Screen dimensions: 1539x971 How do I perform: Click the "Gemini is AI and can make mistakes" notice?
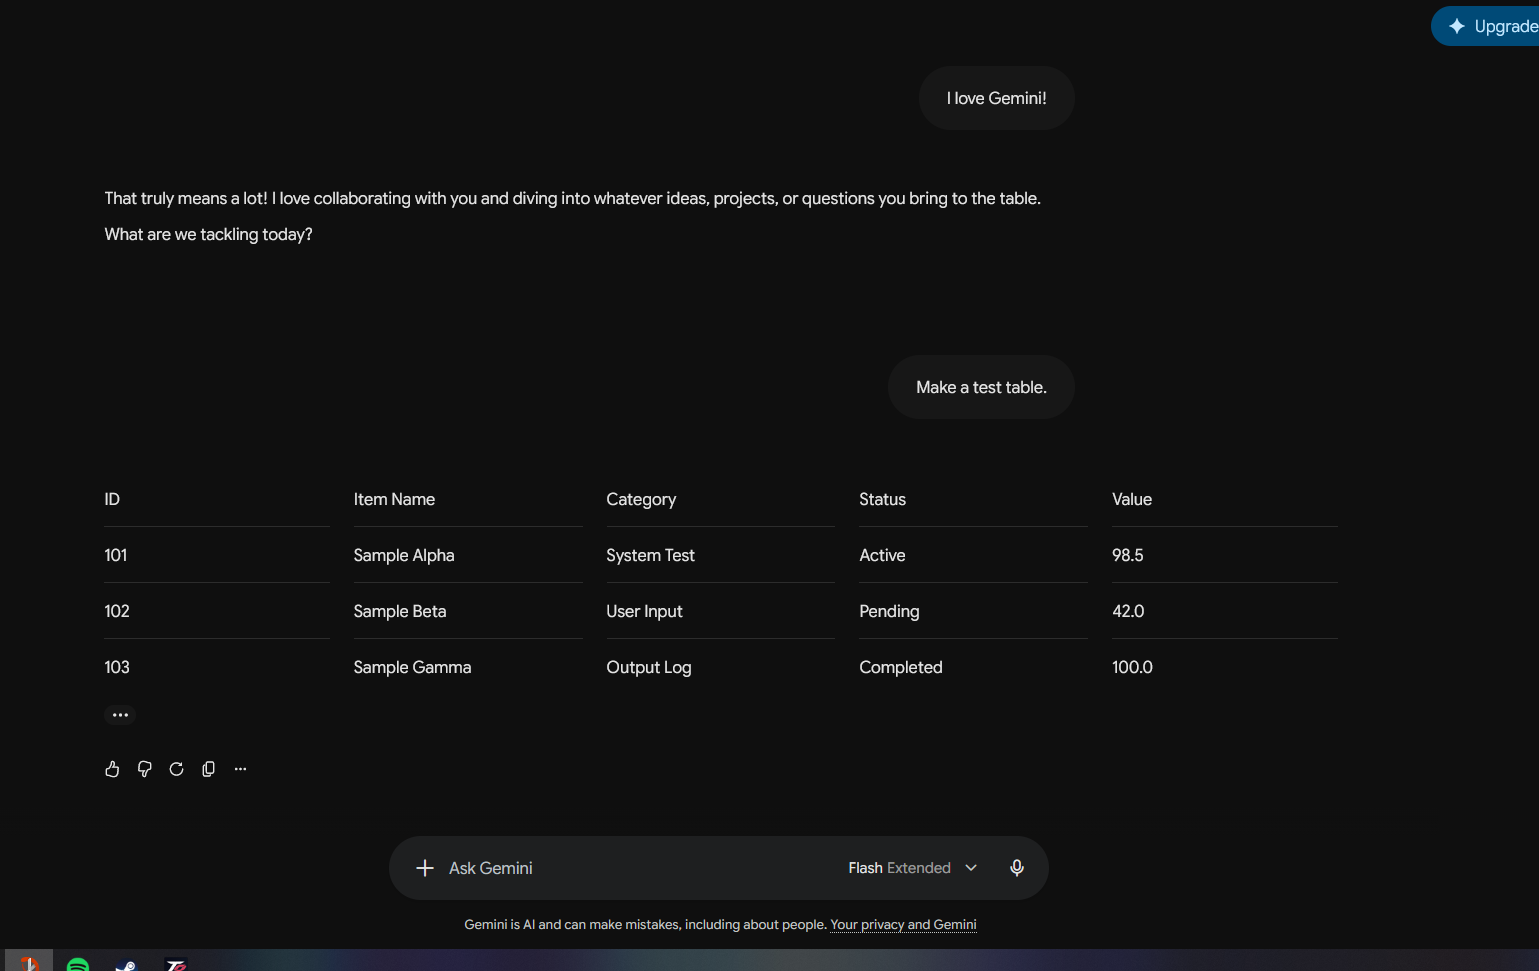pos(645,925)
